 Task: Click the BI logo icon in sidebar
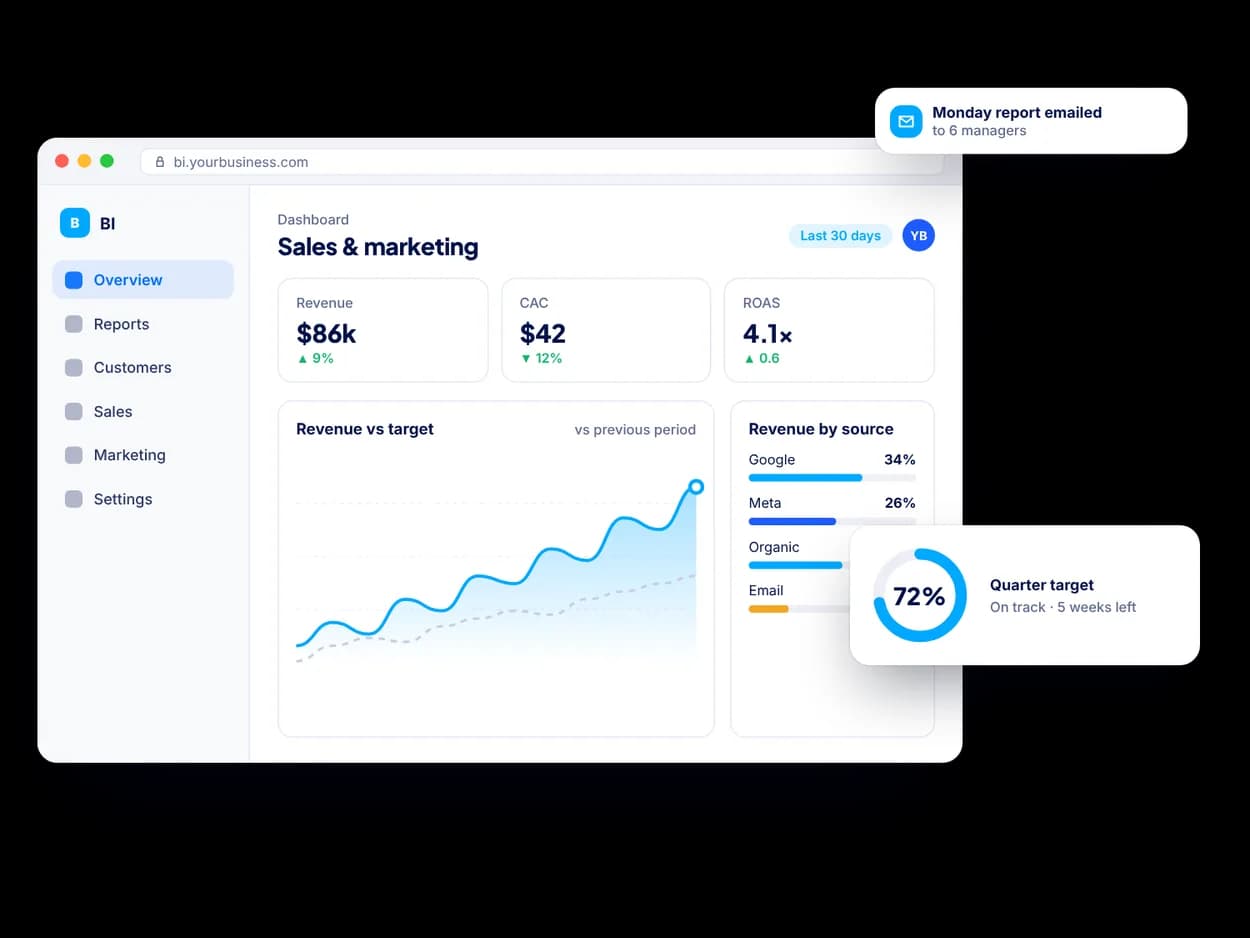pos(75,223)
